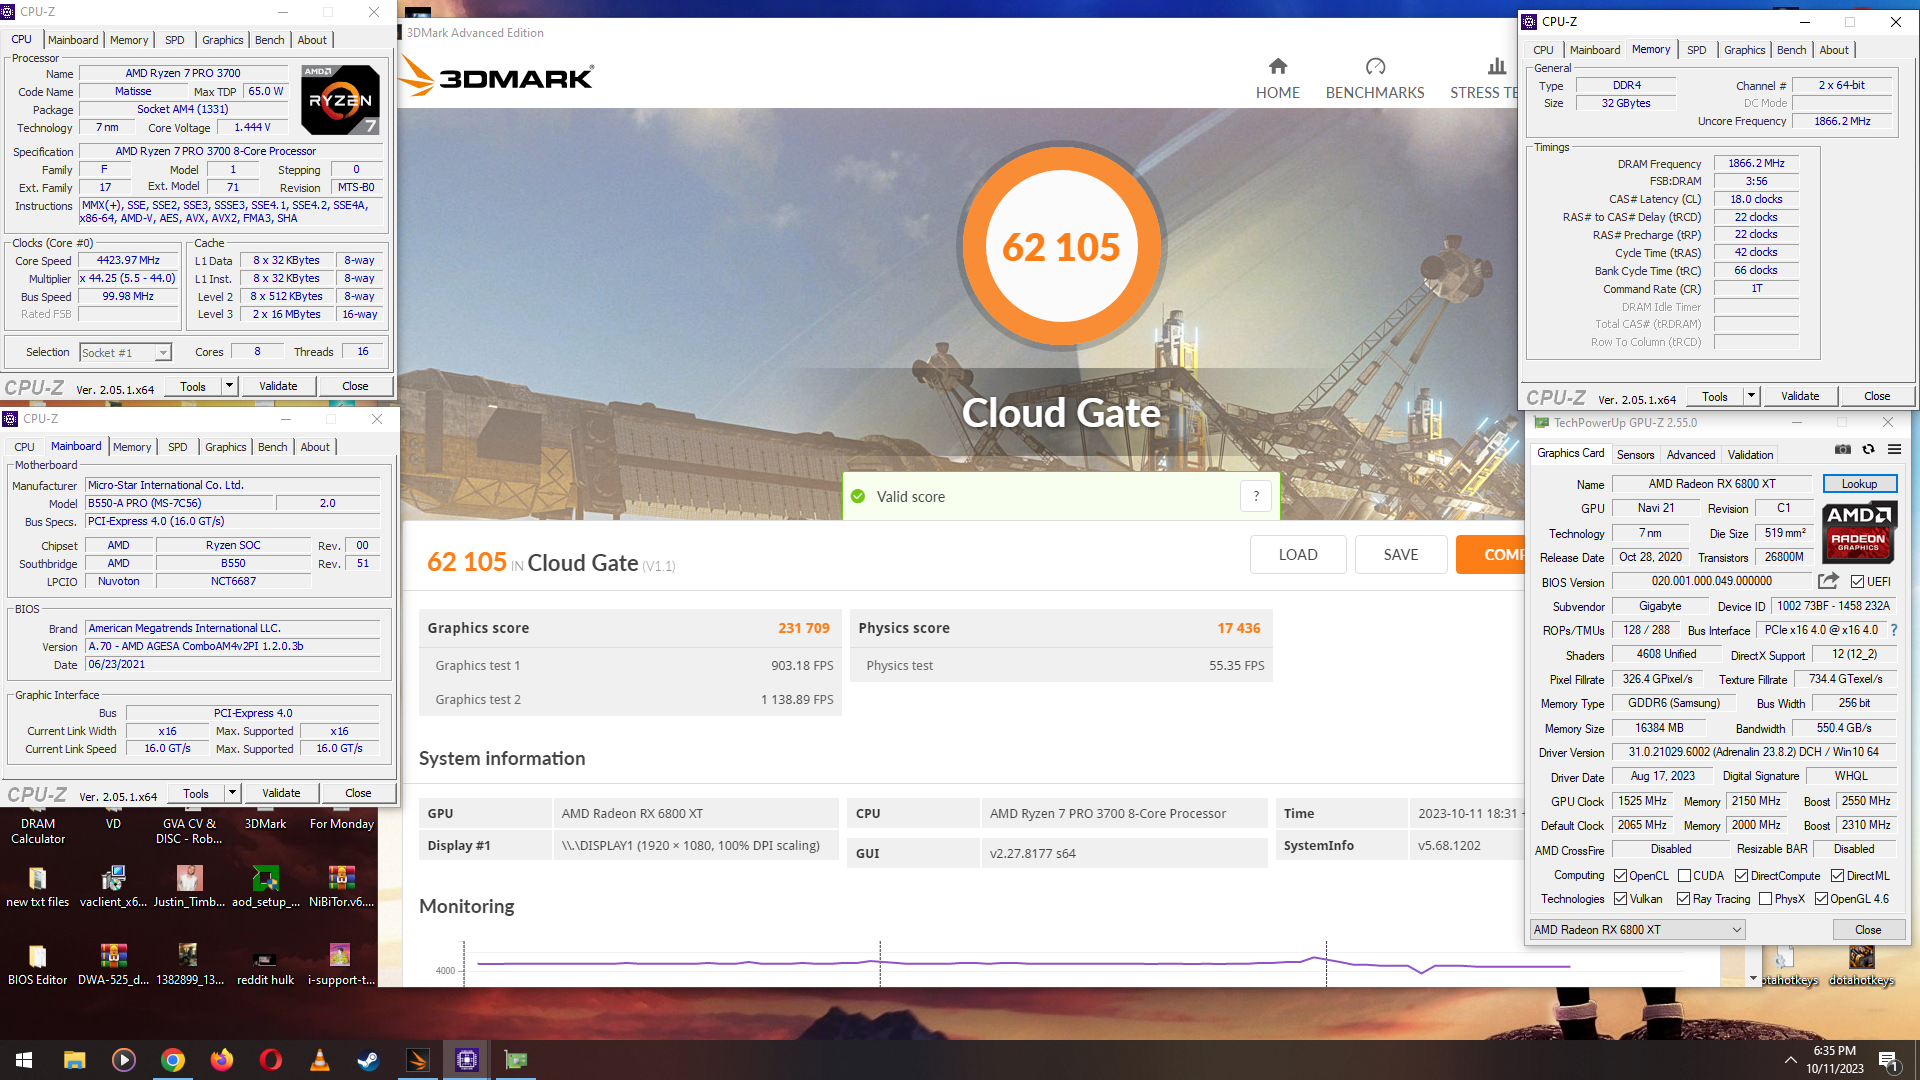This screenshot has height=1080, width=1920.
Task: Click Close in the top-left CPU-Z window
Action: tap(354, 386)
